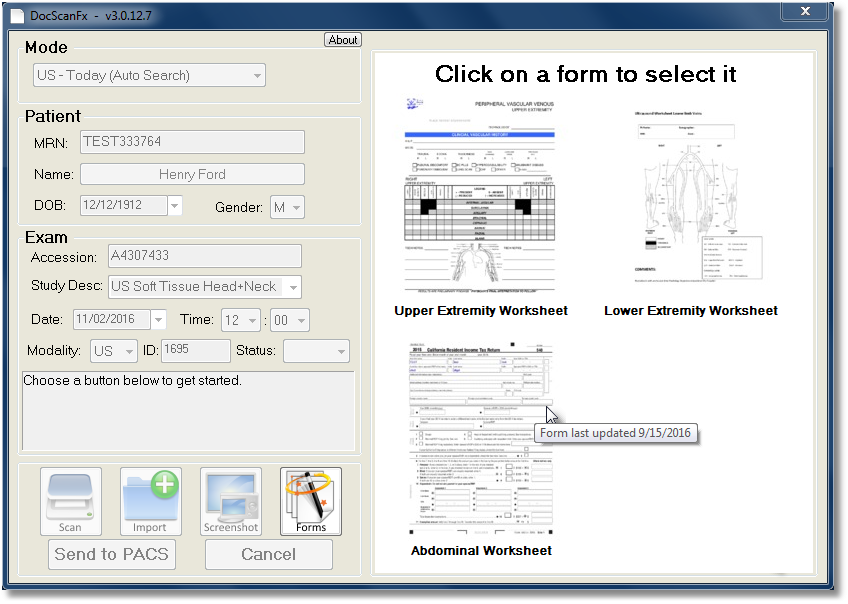
Task: Click the patient Name field
Action: tap(193, 174)
